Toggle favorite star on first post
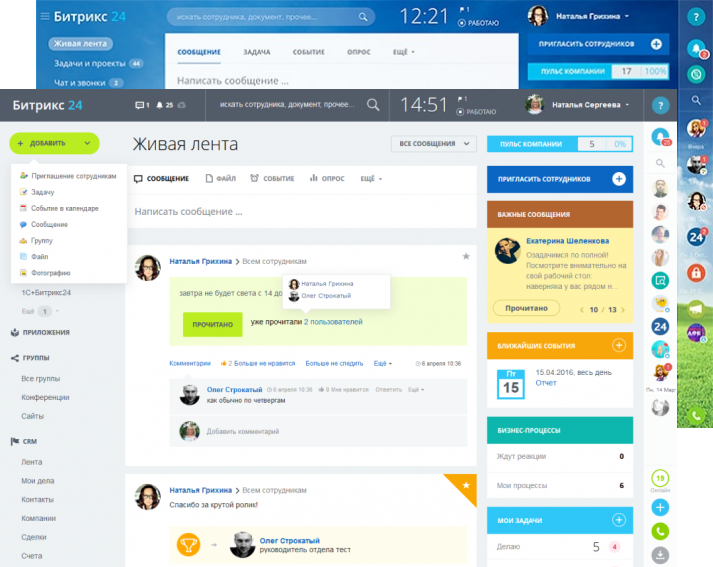This screenshot has width=713, height=567. pos(465,257)
